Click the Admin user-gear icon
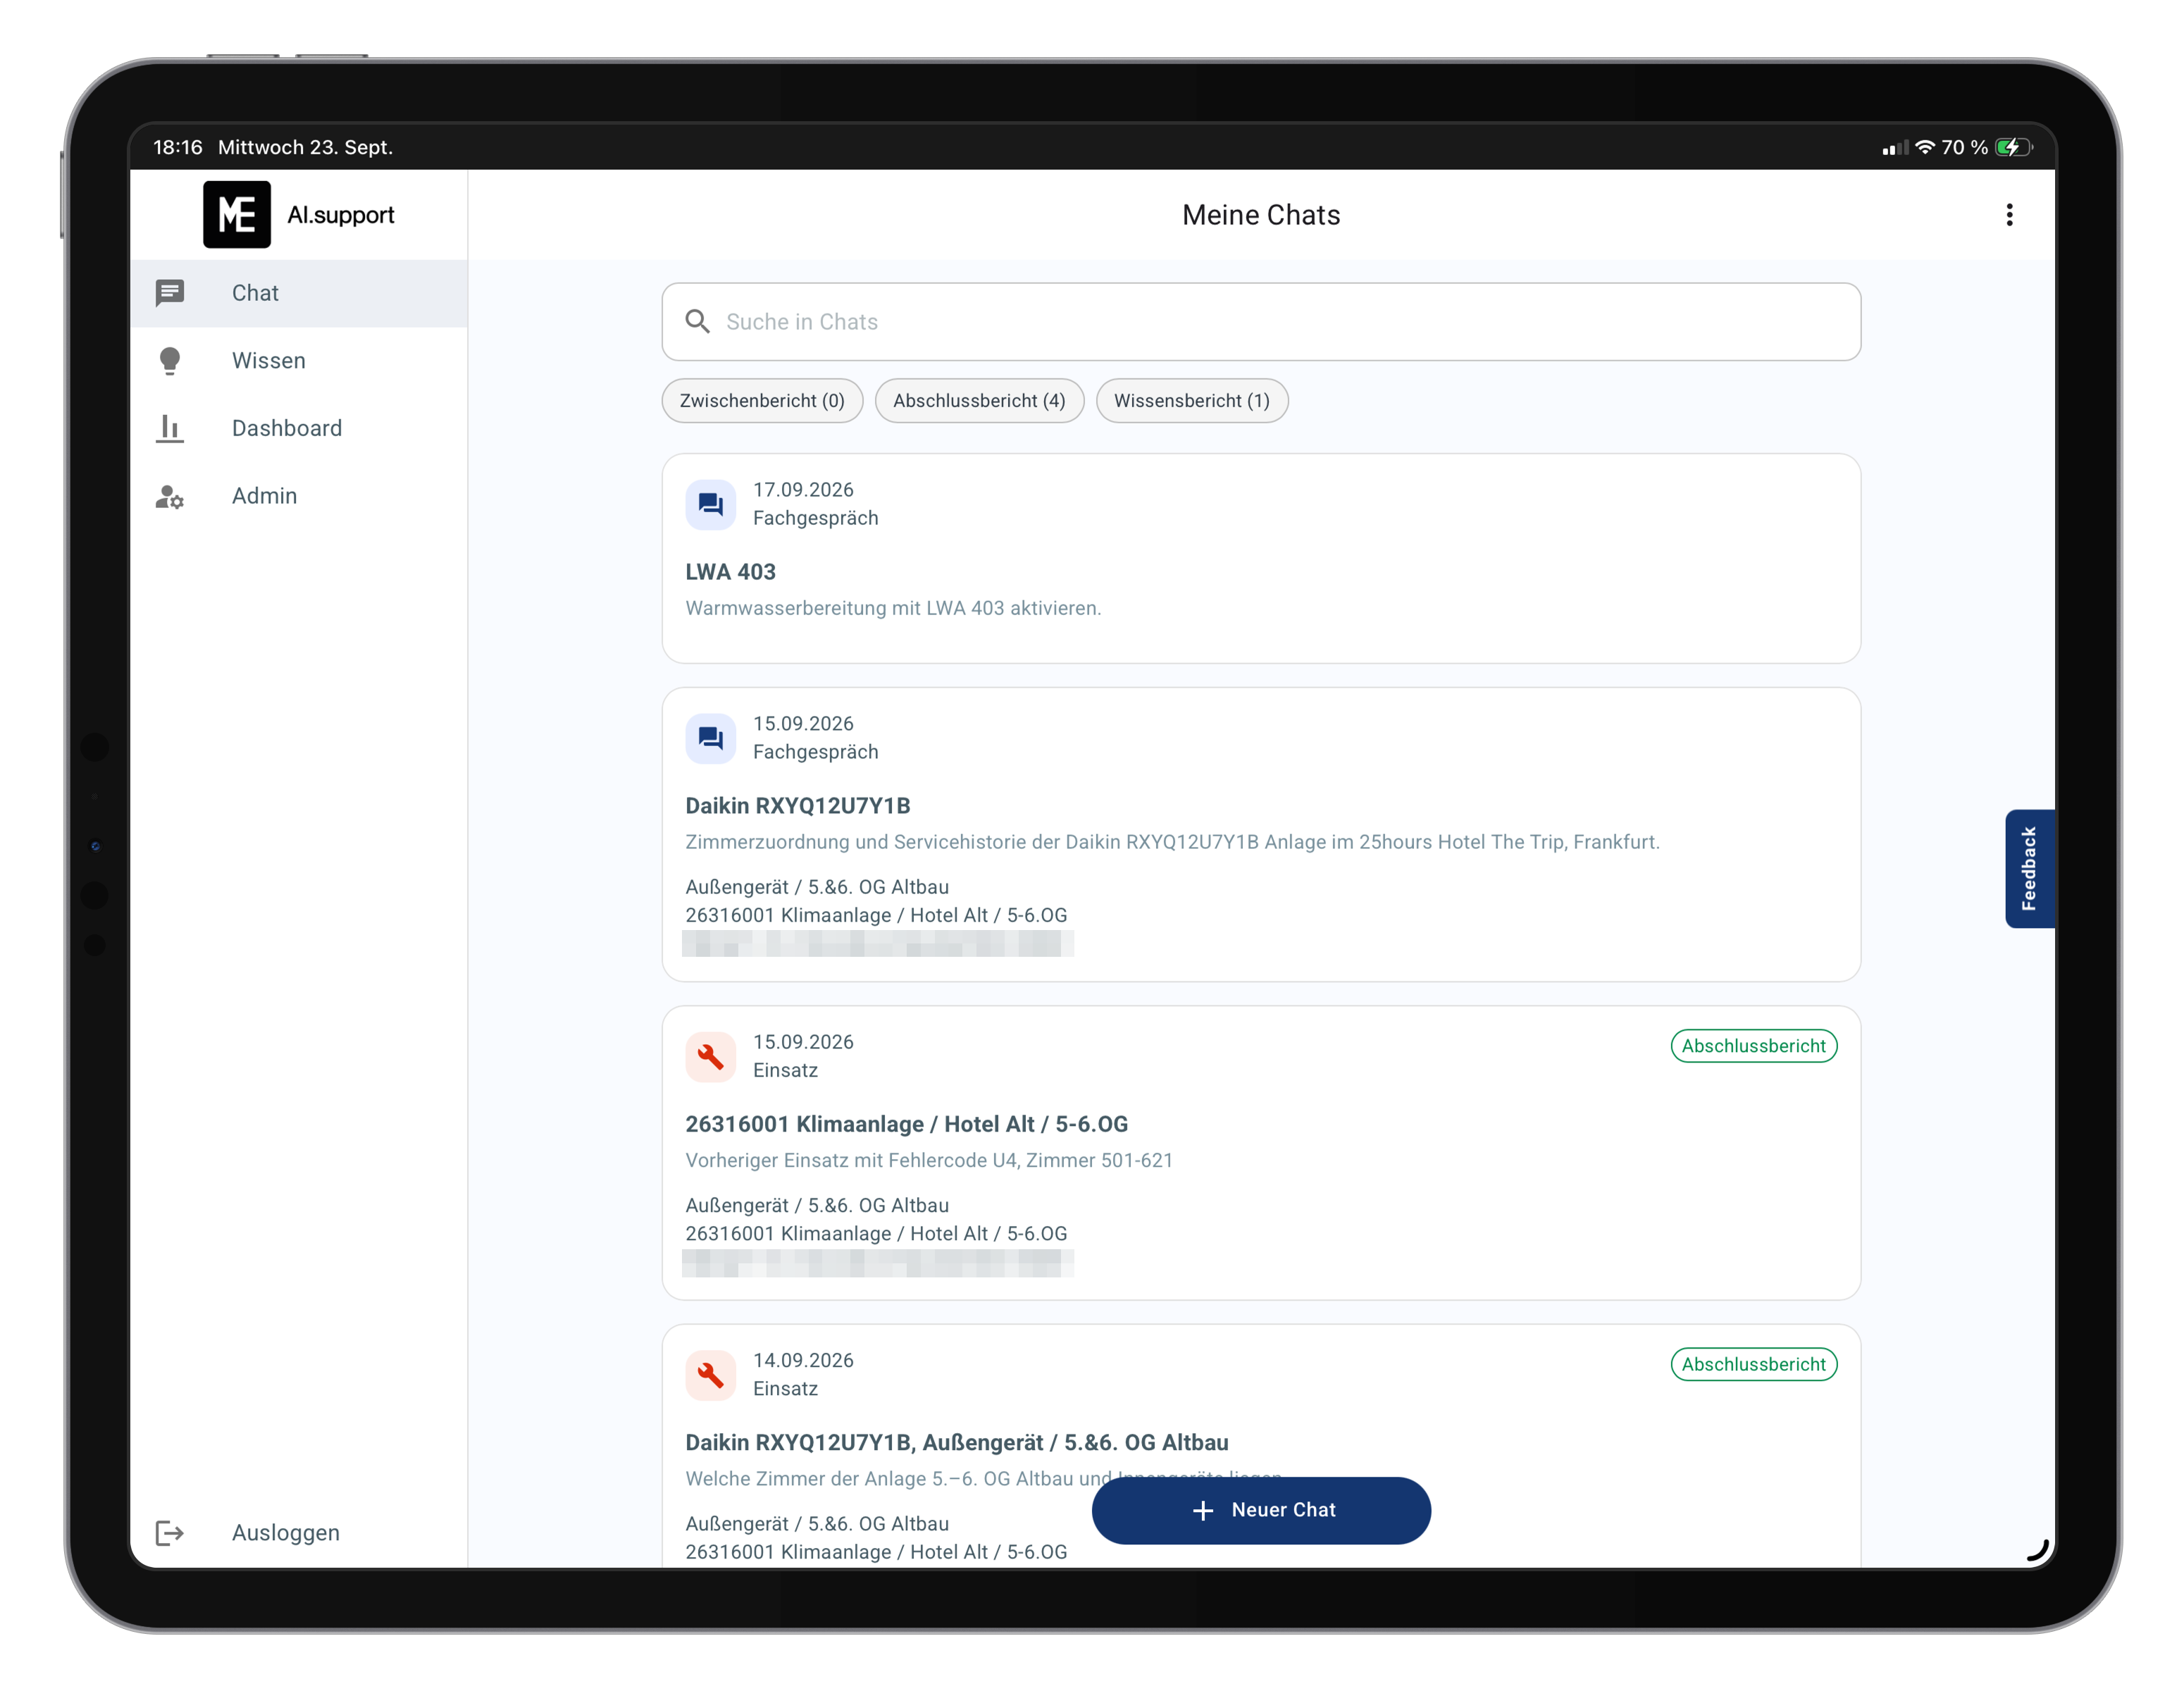Viewport: 2184px width, 1691px height. 170,496
